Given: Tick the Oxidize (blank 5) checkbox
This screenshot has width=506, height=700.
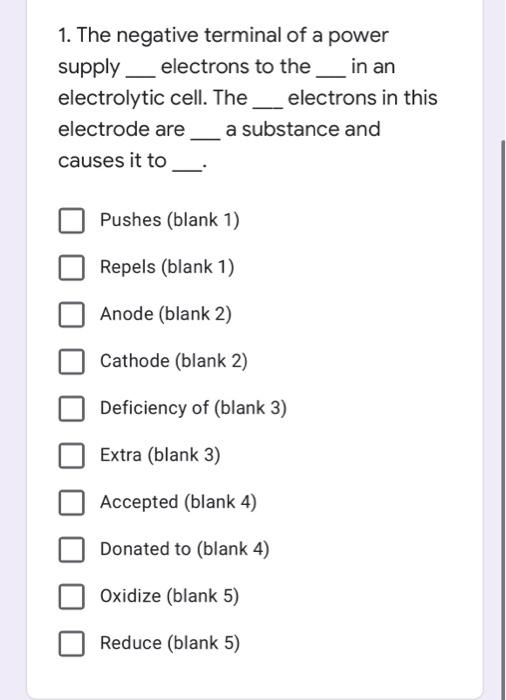Looking at the screenshot, I should pos(71,596).
